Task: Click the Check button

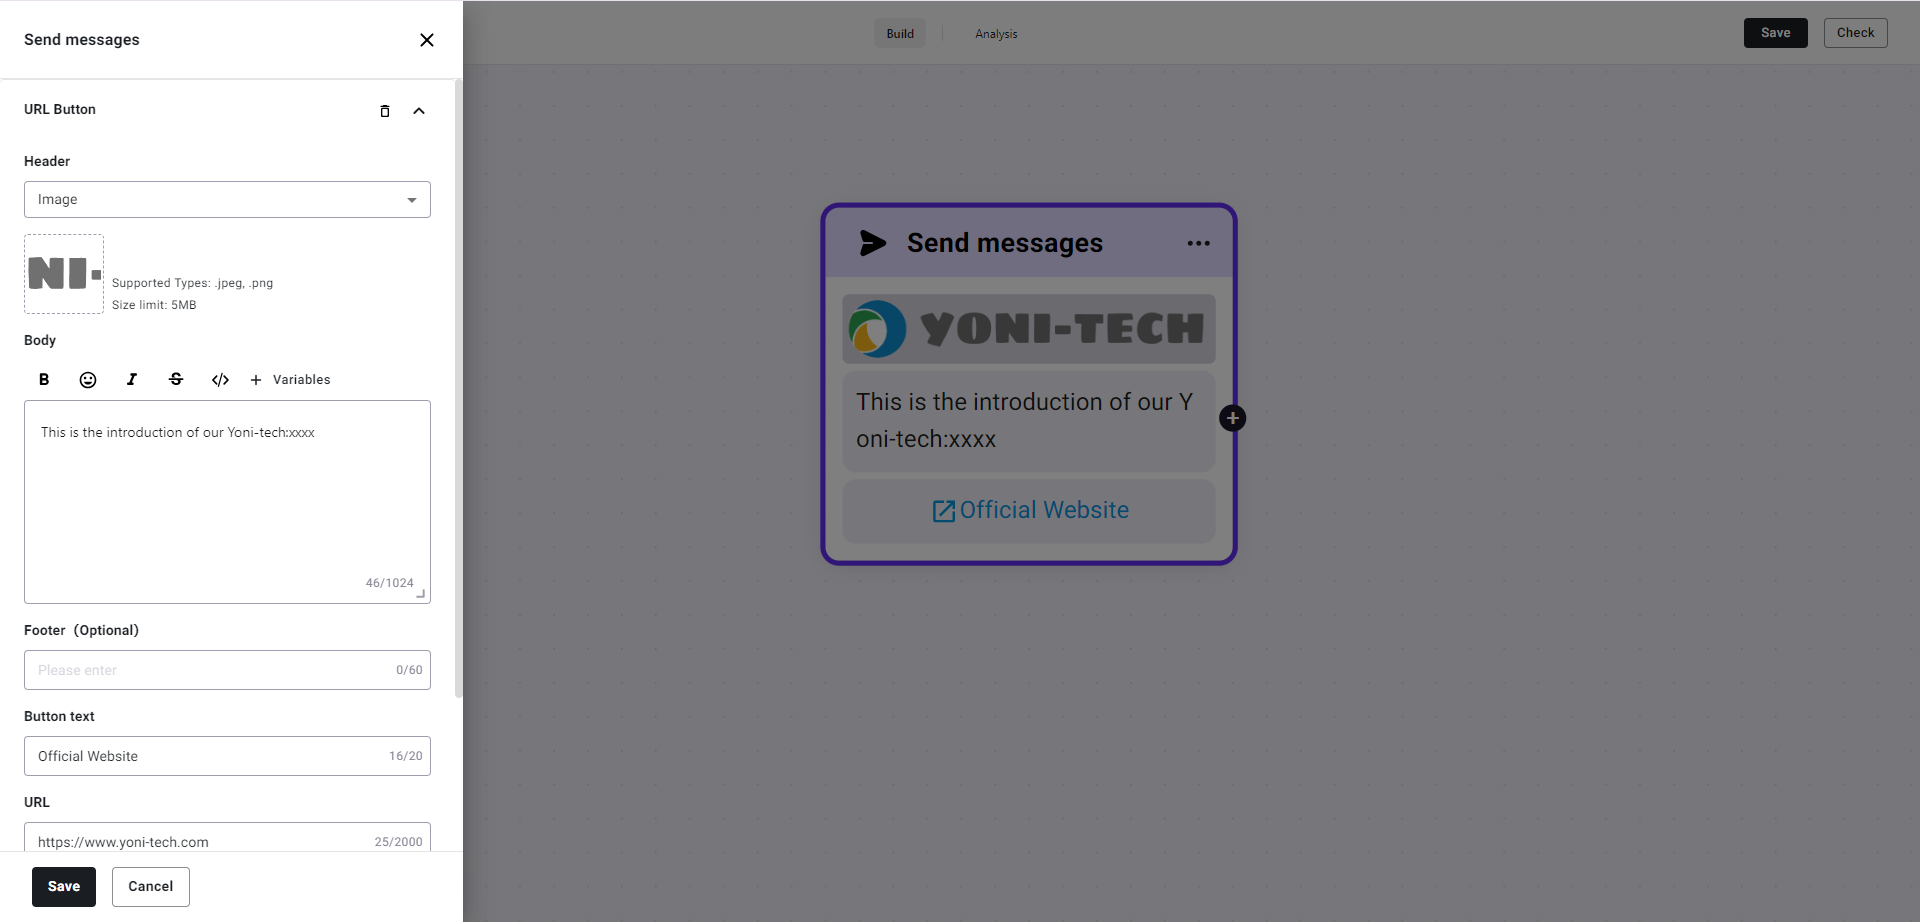Action: point(1856,33)
